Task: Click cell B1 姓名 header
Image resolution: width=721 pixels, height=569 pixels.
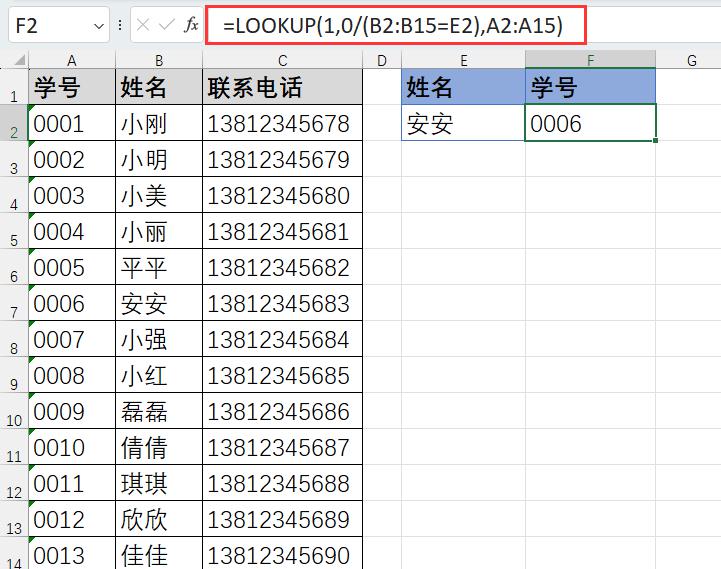Action: click(x=159, y=86)
